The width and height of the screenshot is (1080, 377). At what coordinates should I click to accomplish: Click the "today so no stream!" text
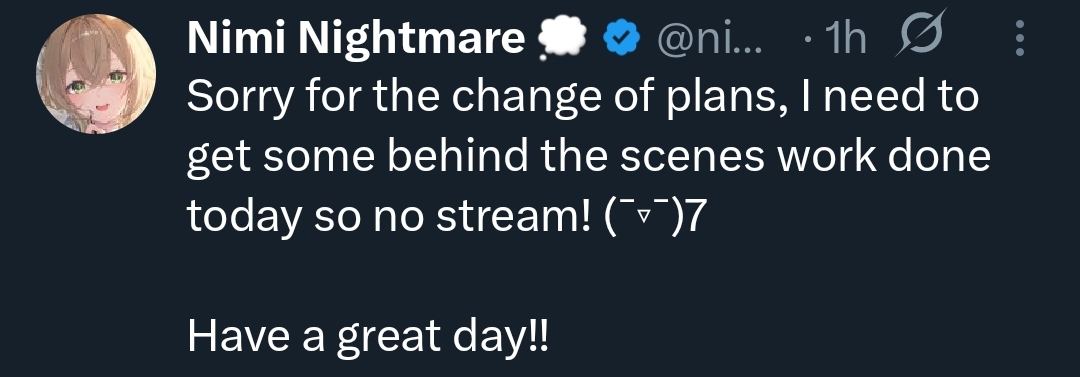tap(388, 218)
